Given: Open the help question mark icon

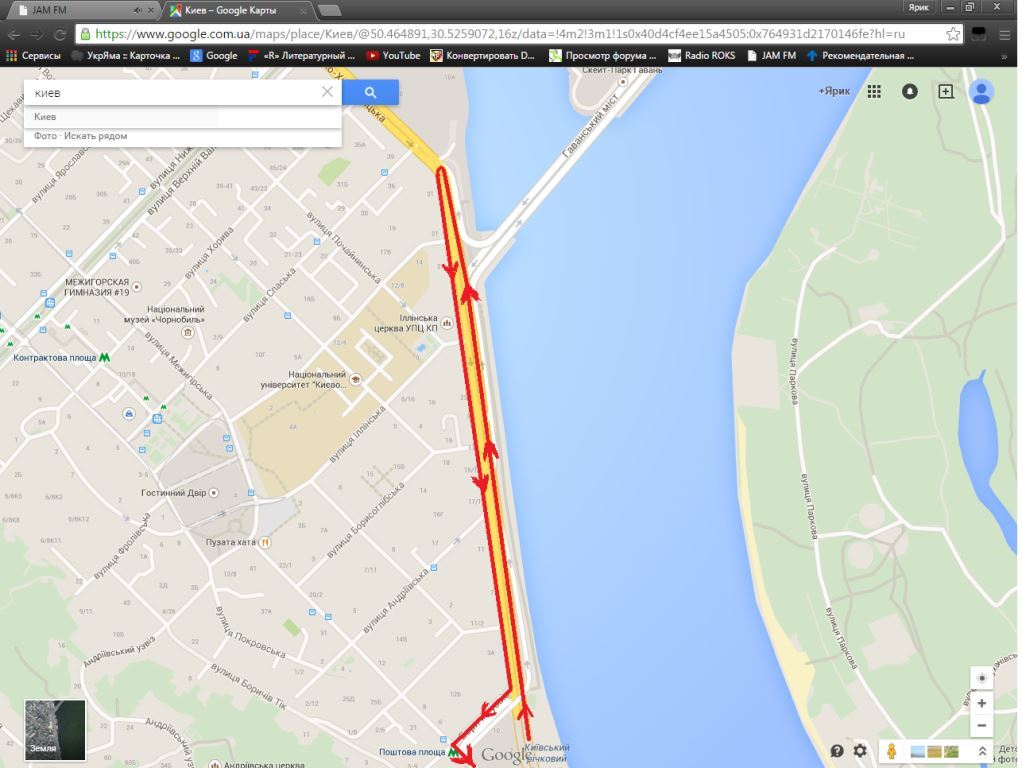Looking at the screenshot, I should (x=837, y=751).
